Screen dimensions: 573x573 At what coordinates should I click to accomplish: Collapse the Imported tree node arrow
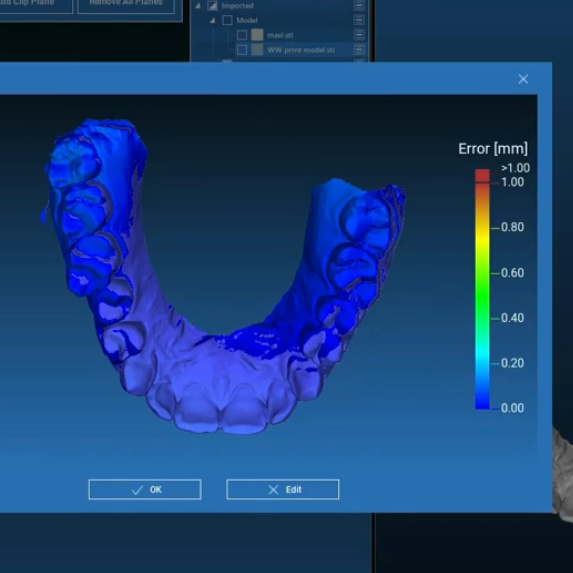[198, 6]
